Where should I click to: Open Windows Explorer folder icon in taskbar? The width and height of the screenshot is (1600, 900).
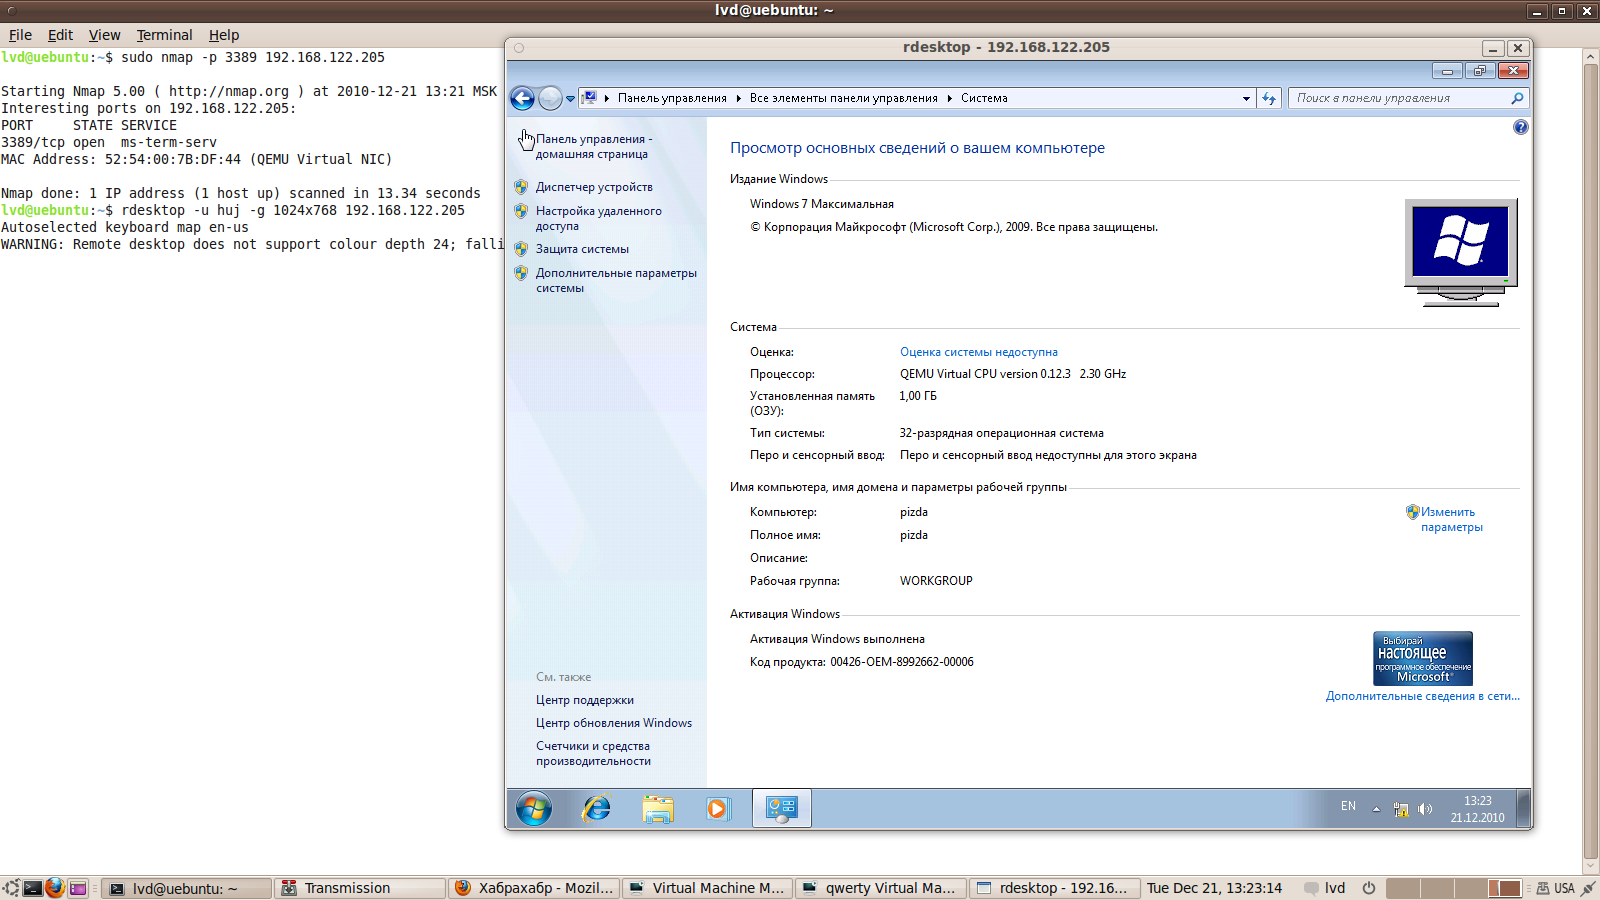tap(657, 808)
